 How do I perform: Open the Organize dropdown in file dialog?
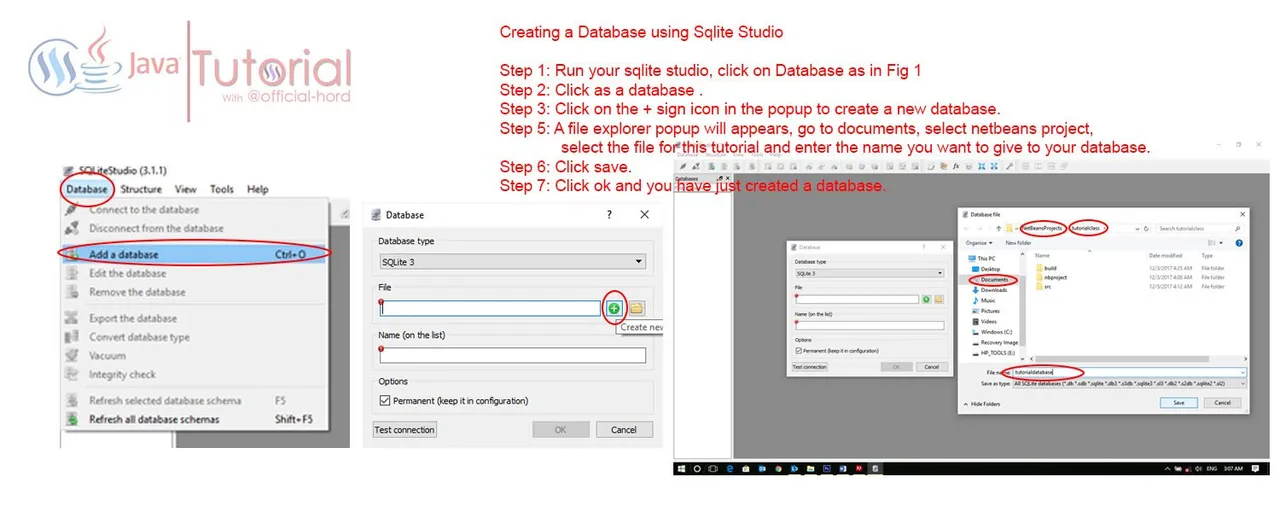pyautogui.click(x=979, y=243)
